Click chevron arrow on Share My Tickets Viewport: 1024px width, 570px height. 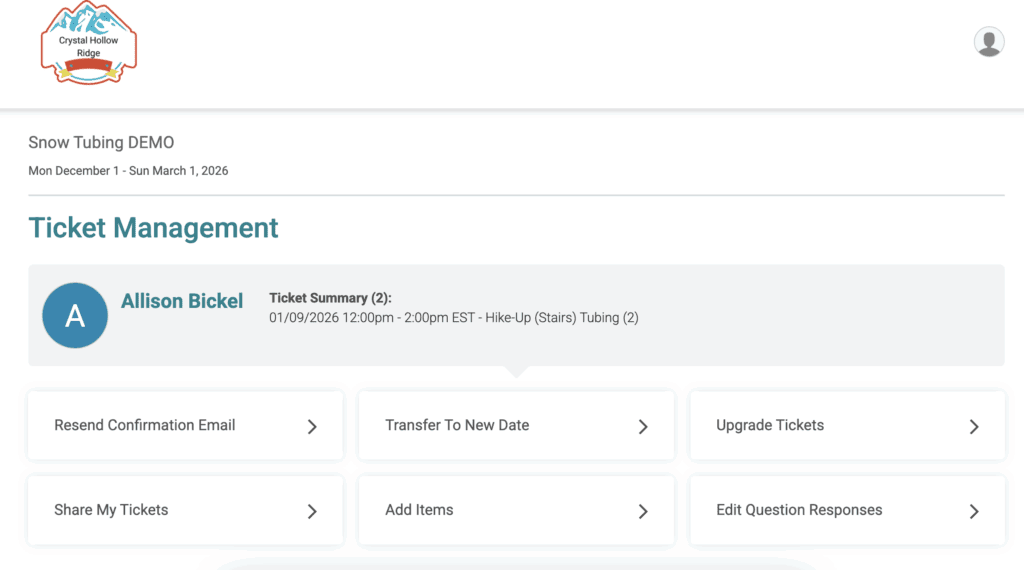pyautogui.click(x=312, y=511)
